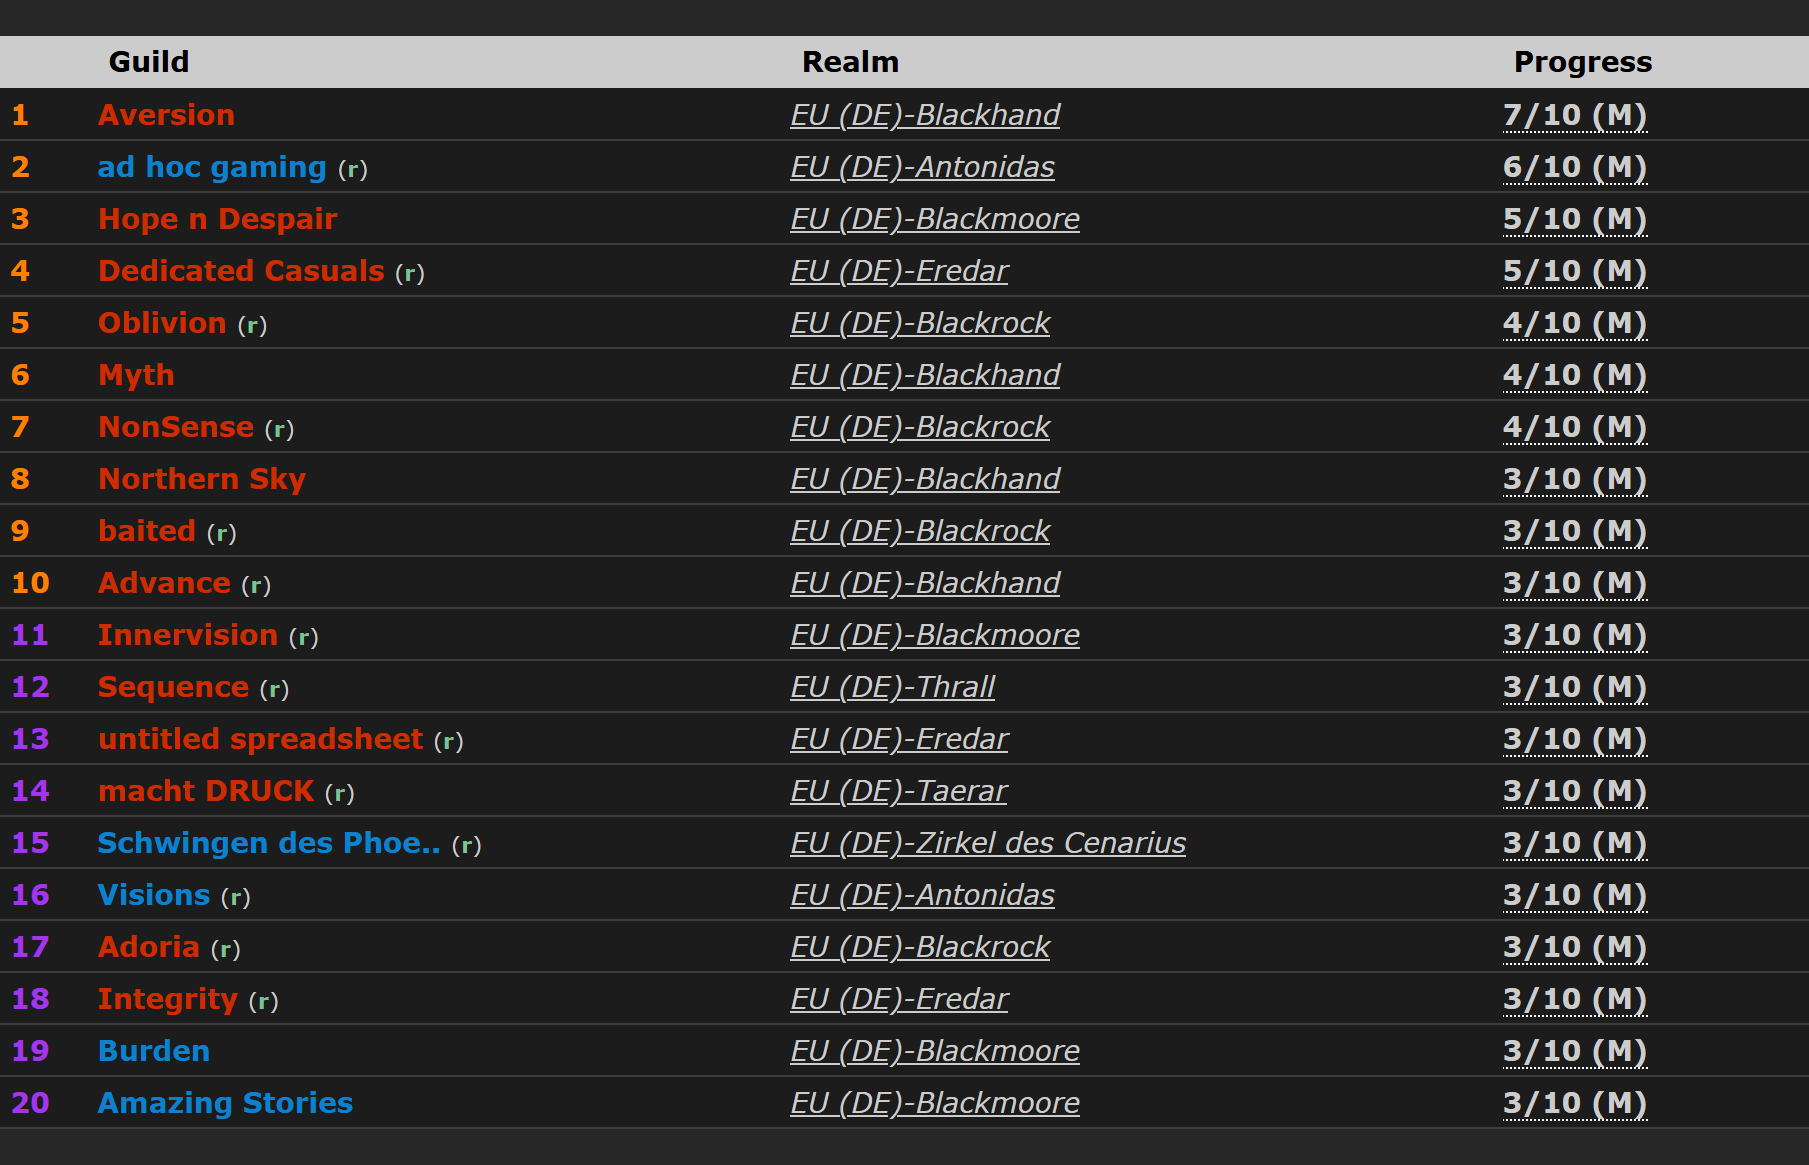Open macht DRUCK's EU (DE)-Taerar realm link

[898, 791]
